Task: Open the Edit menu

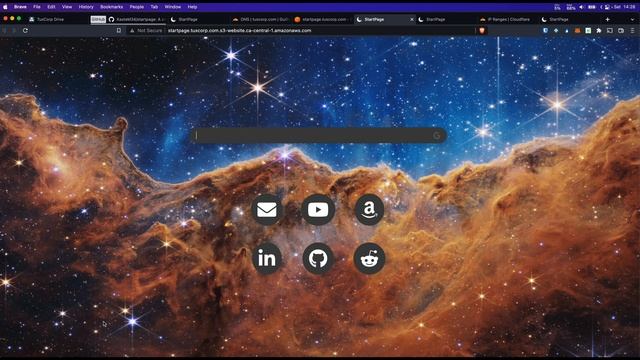Action: pyautogui.click(x=51, y=7)
